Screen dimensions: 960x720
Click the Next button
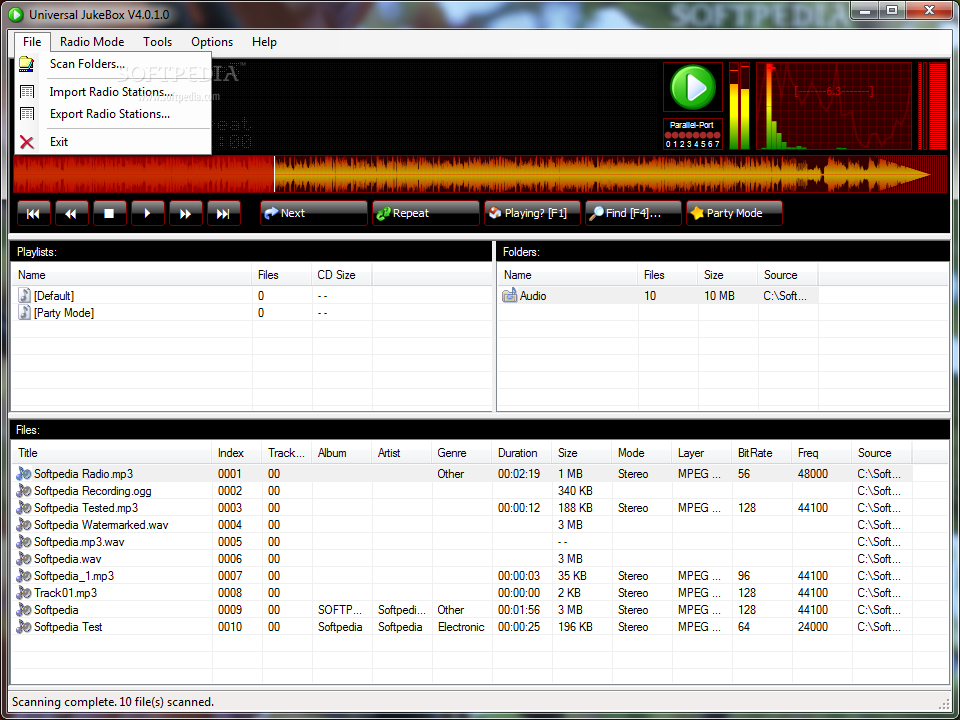313,214
